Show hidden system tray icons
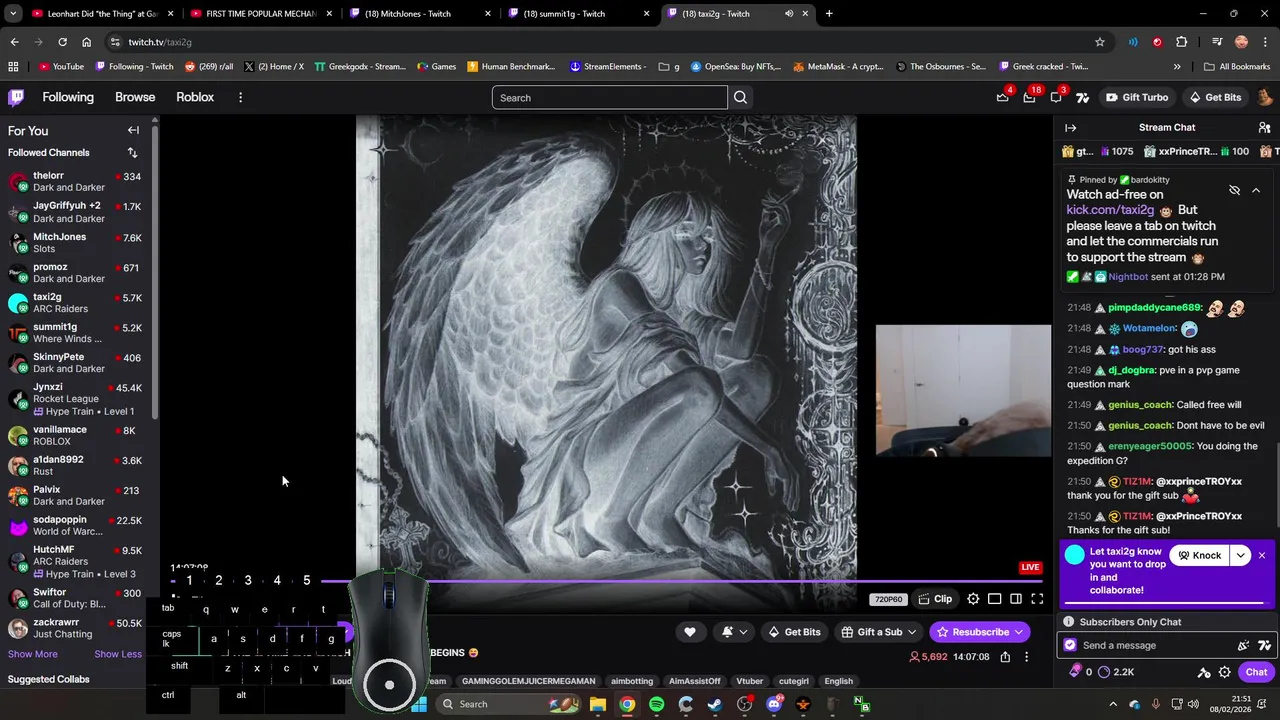1280x720 pixels. pyautogui.click(x=1113, y=704)
